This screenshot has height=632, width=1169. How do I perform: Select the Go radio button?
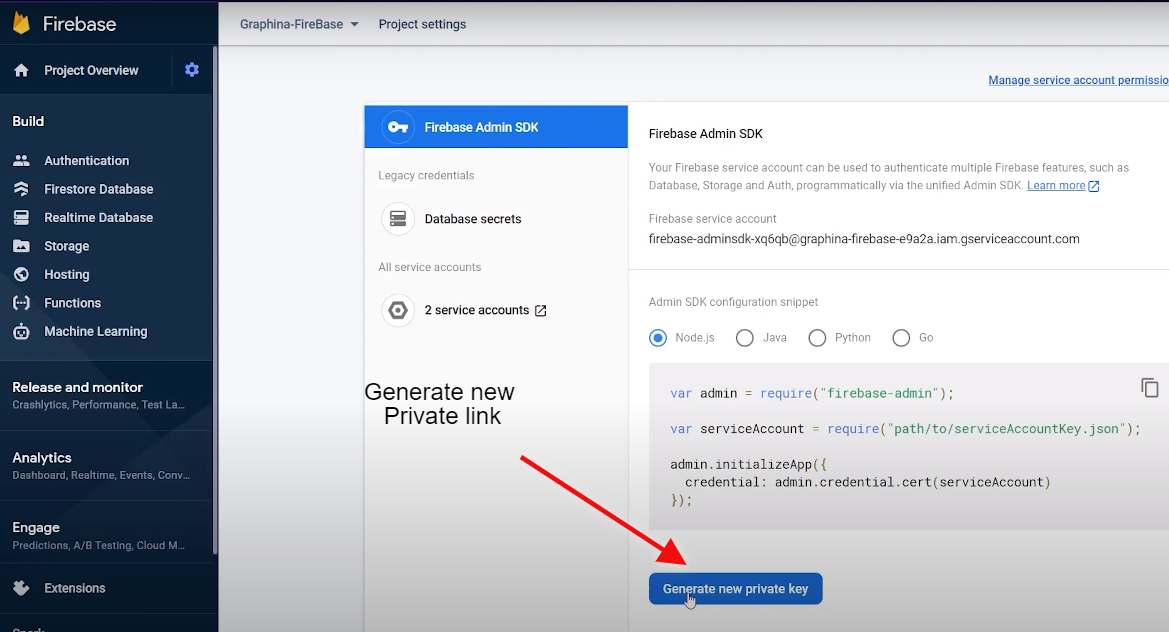[x=901, y=338]
